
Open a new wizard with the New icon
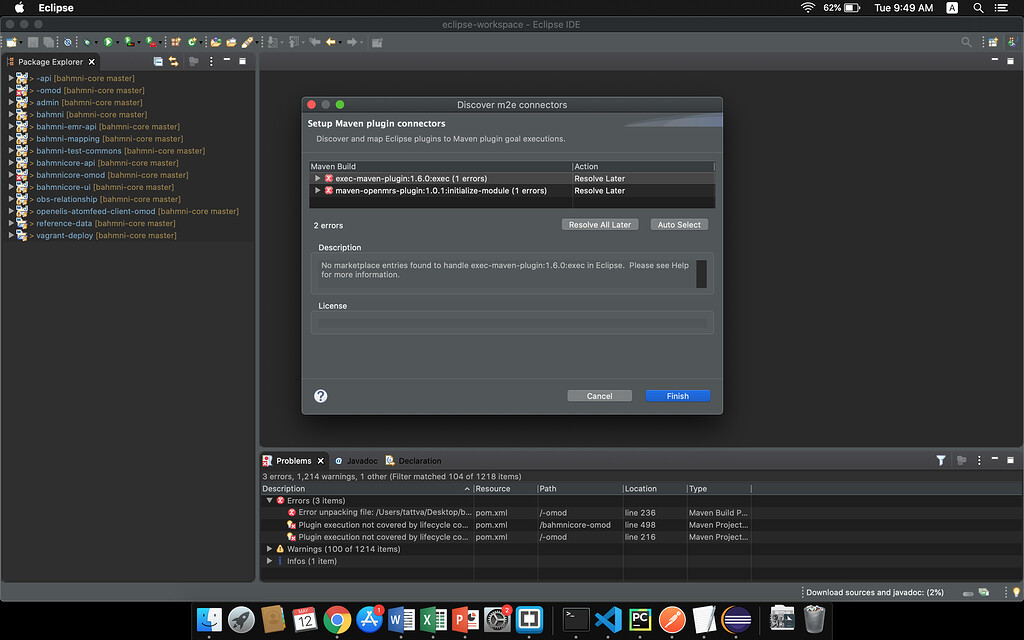point(12,41)
